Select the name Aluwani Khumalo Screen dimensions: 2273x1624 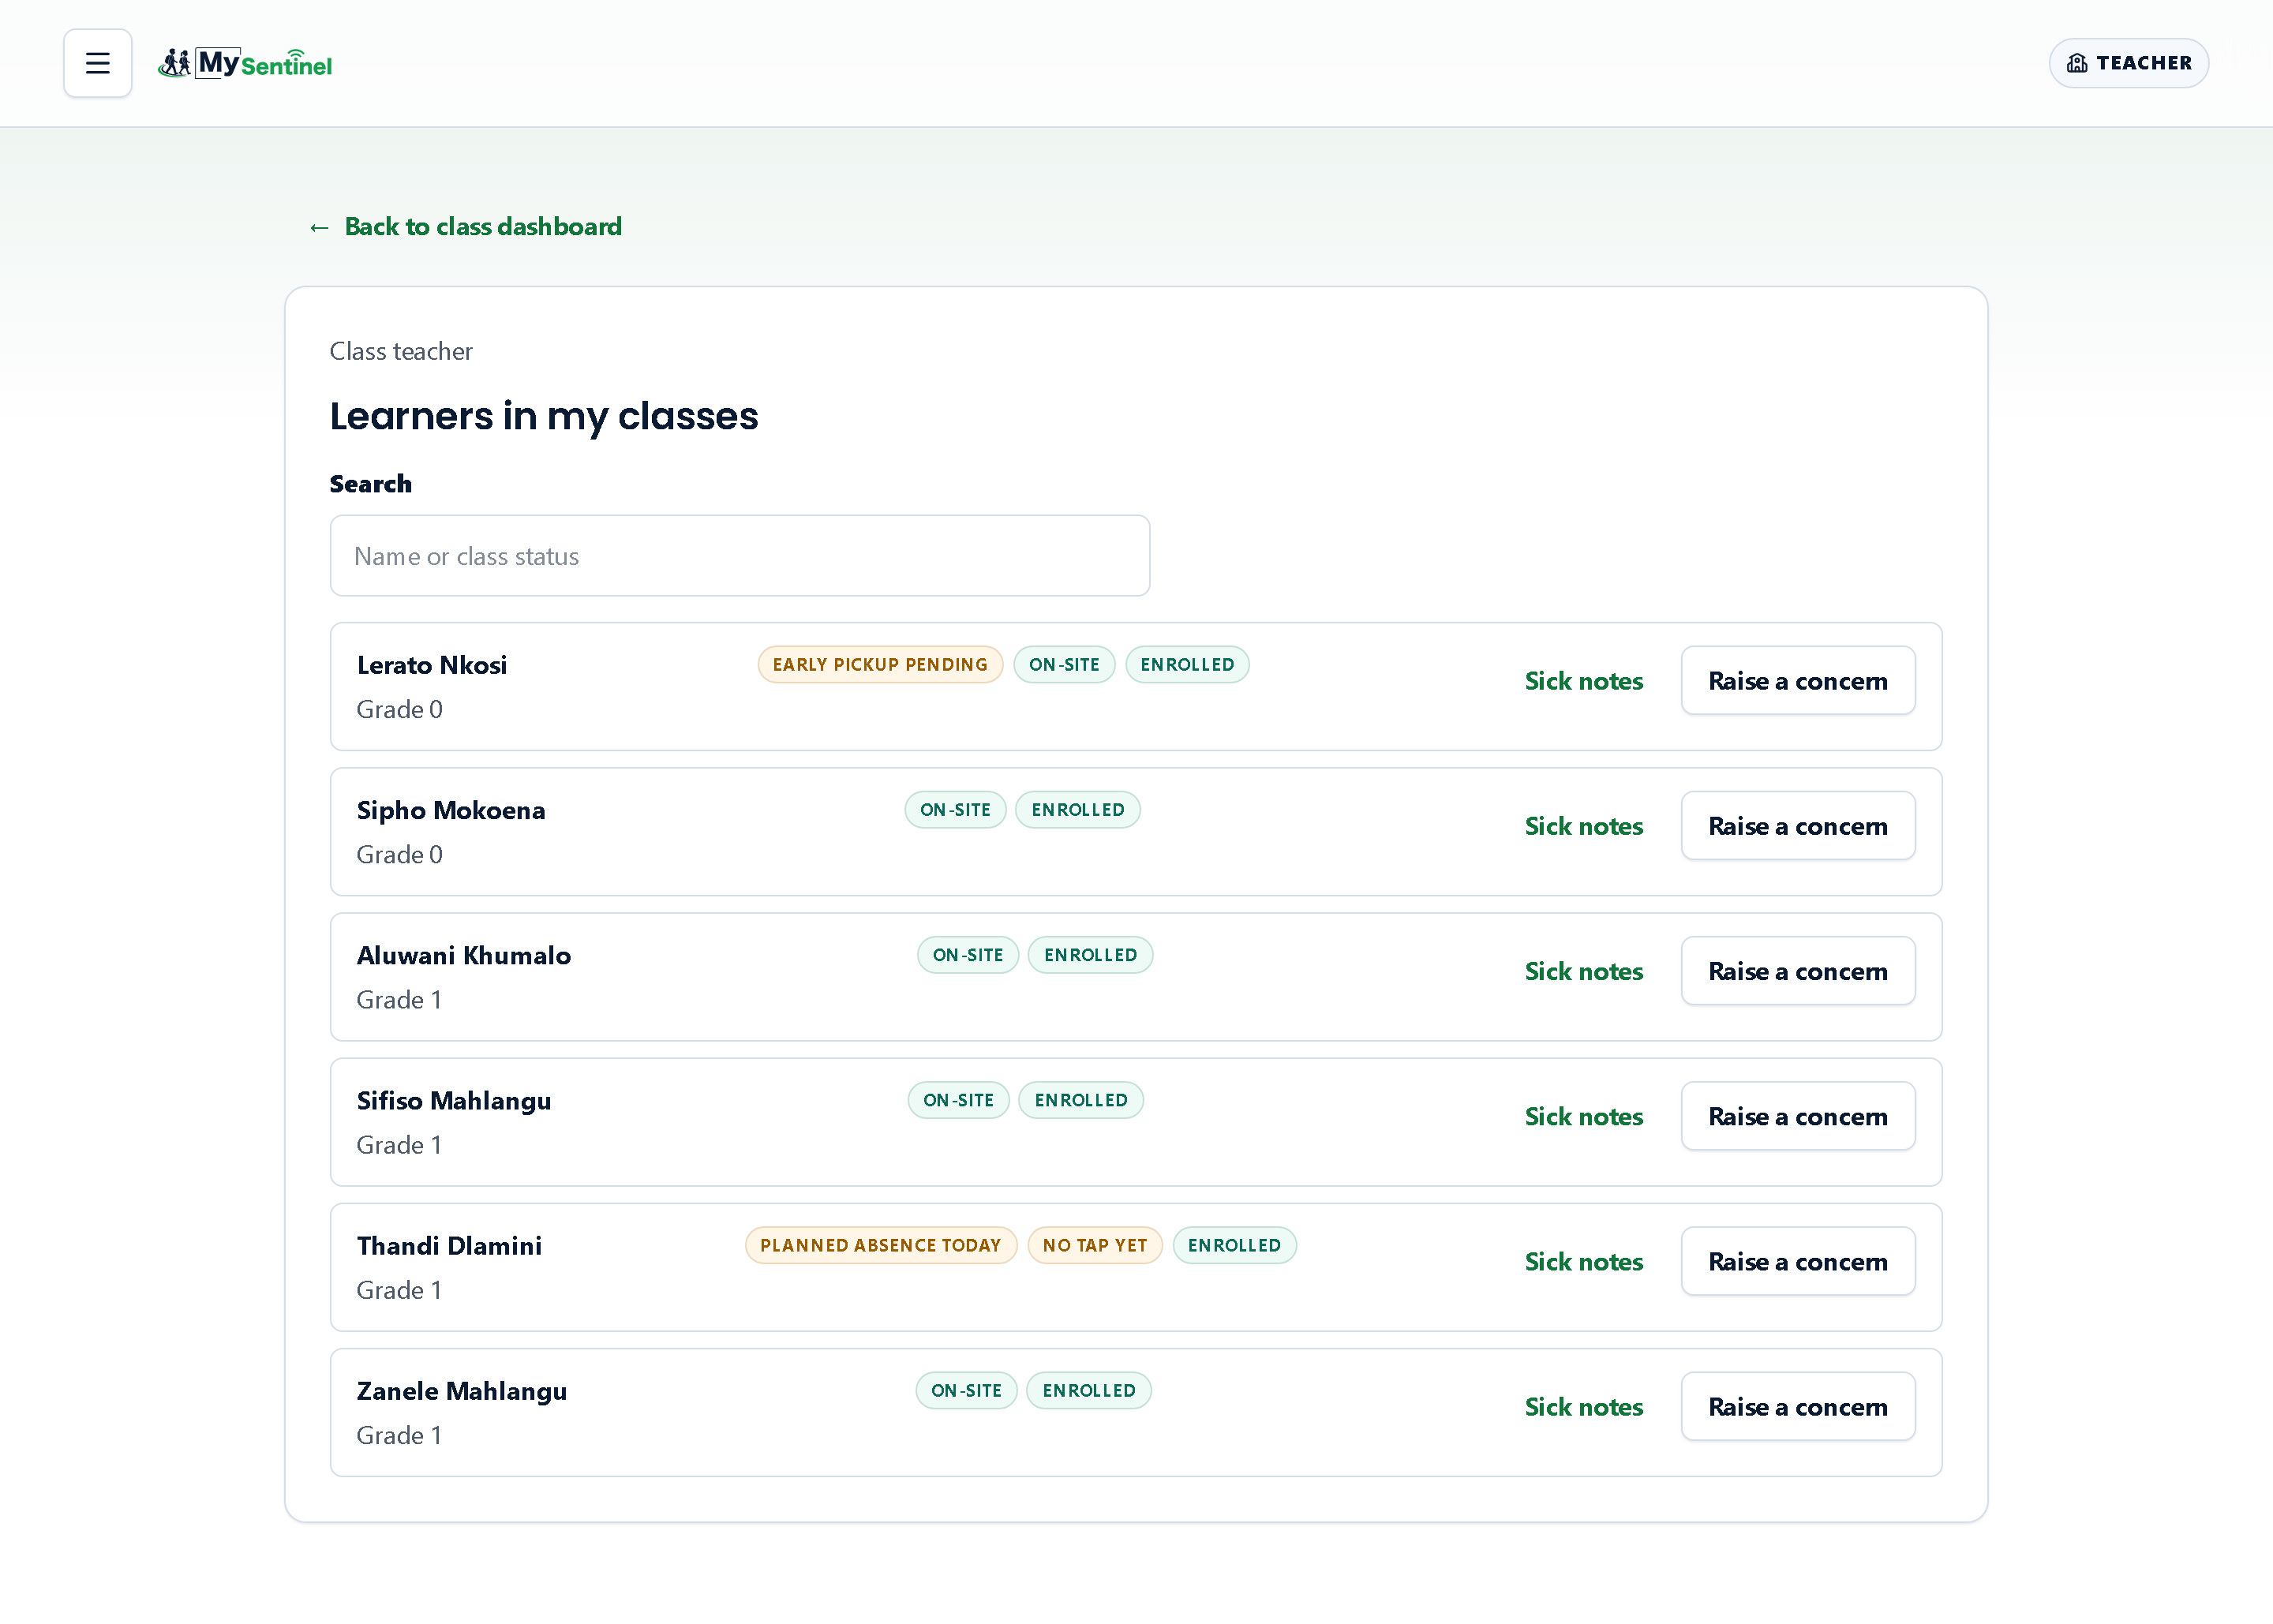(x=464, y=955)
